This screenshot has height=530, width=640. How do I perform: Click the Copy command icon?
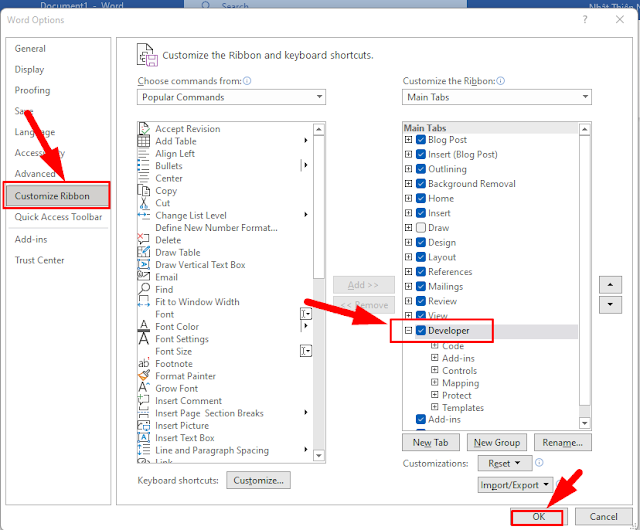tap(144, 191)
